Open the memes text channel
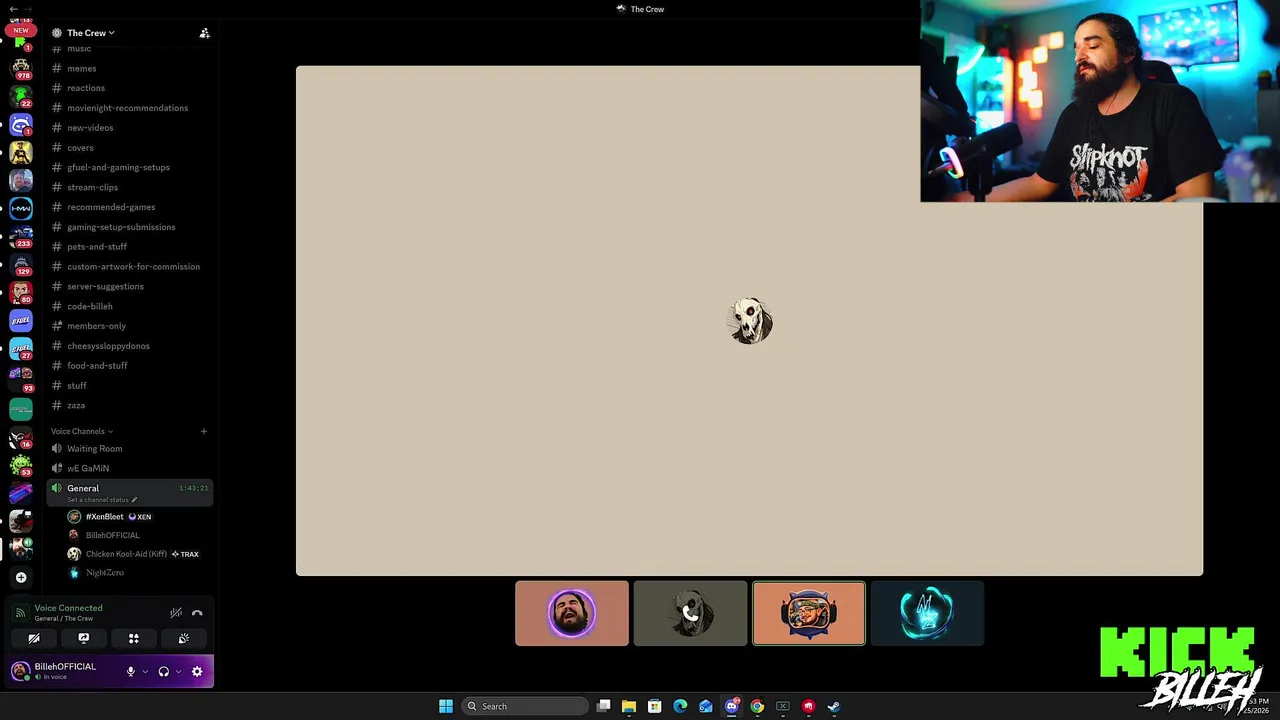 [130, 68]
